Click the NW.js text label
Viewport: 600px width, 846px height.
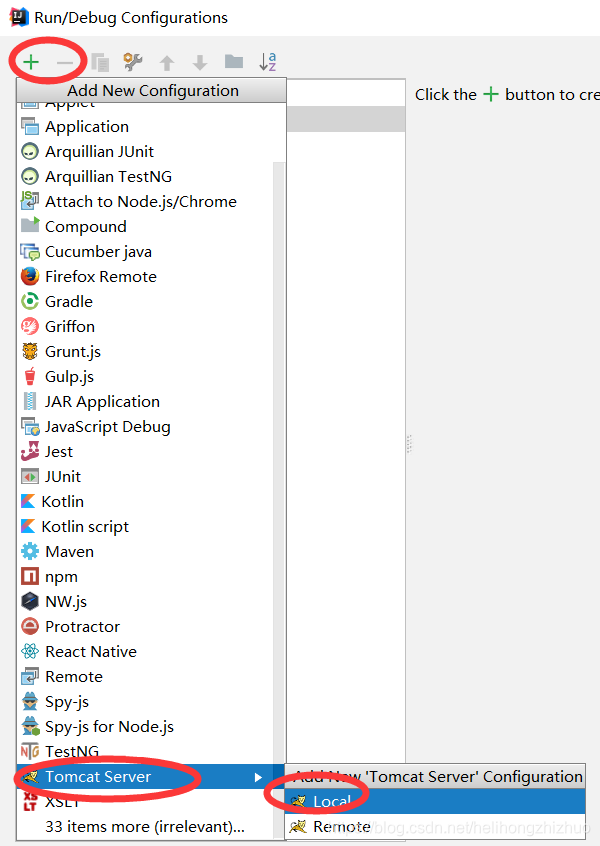[66, 601]
